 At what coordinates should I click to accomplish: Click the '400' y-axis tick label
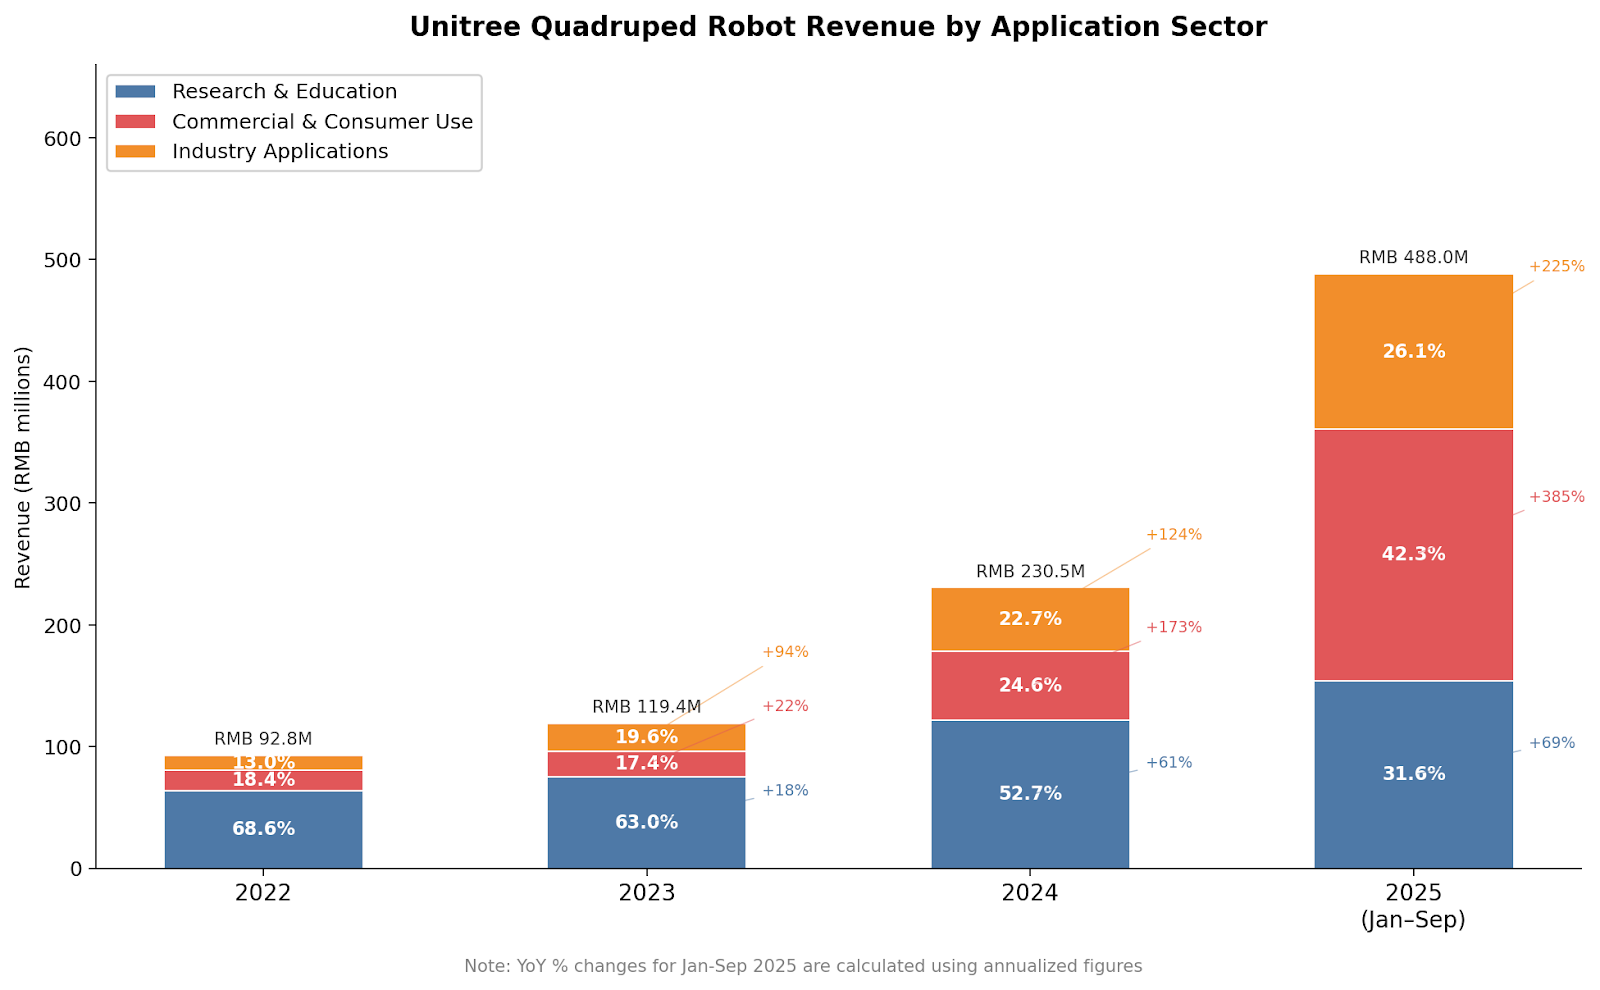coord(63,382)
